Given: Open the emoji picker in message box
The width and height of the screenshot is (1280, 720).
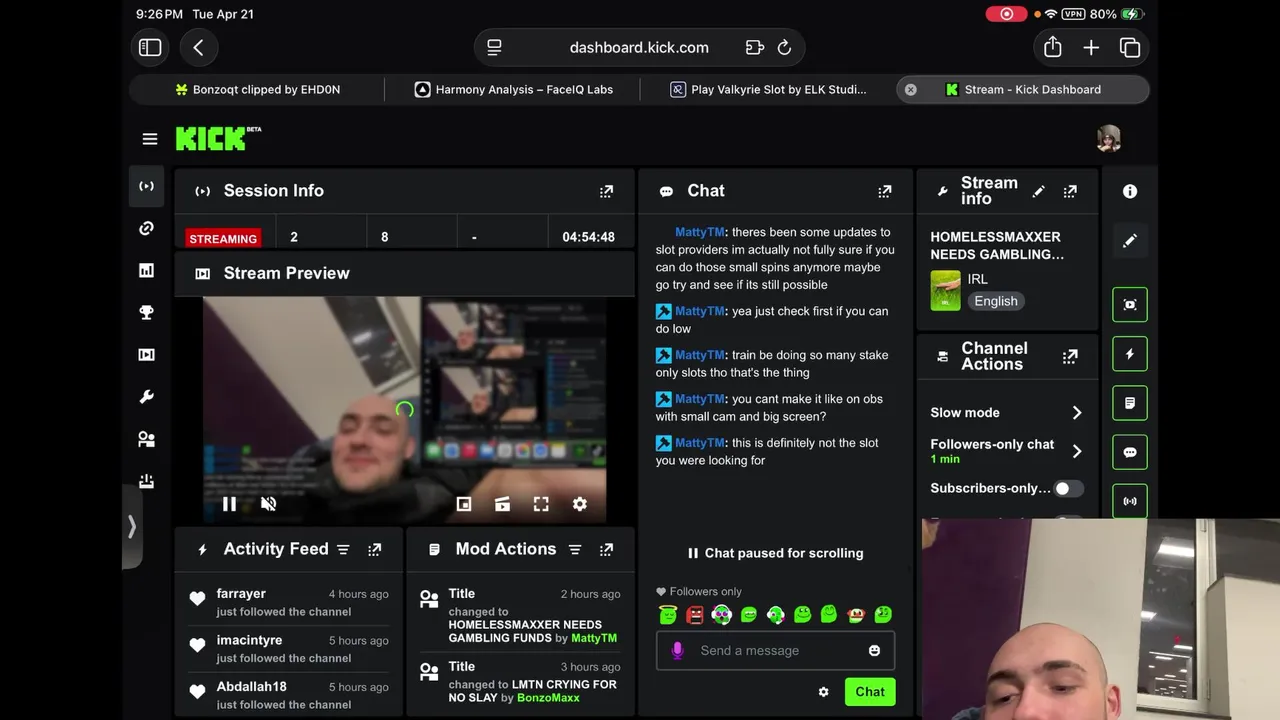Looking at the screenshot, I should click(874, 650).
